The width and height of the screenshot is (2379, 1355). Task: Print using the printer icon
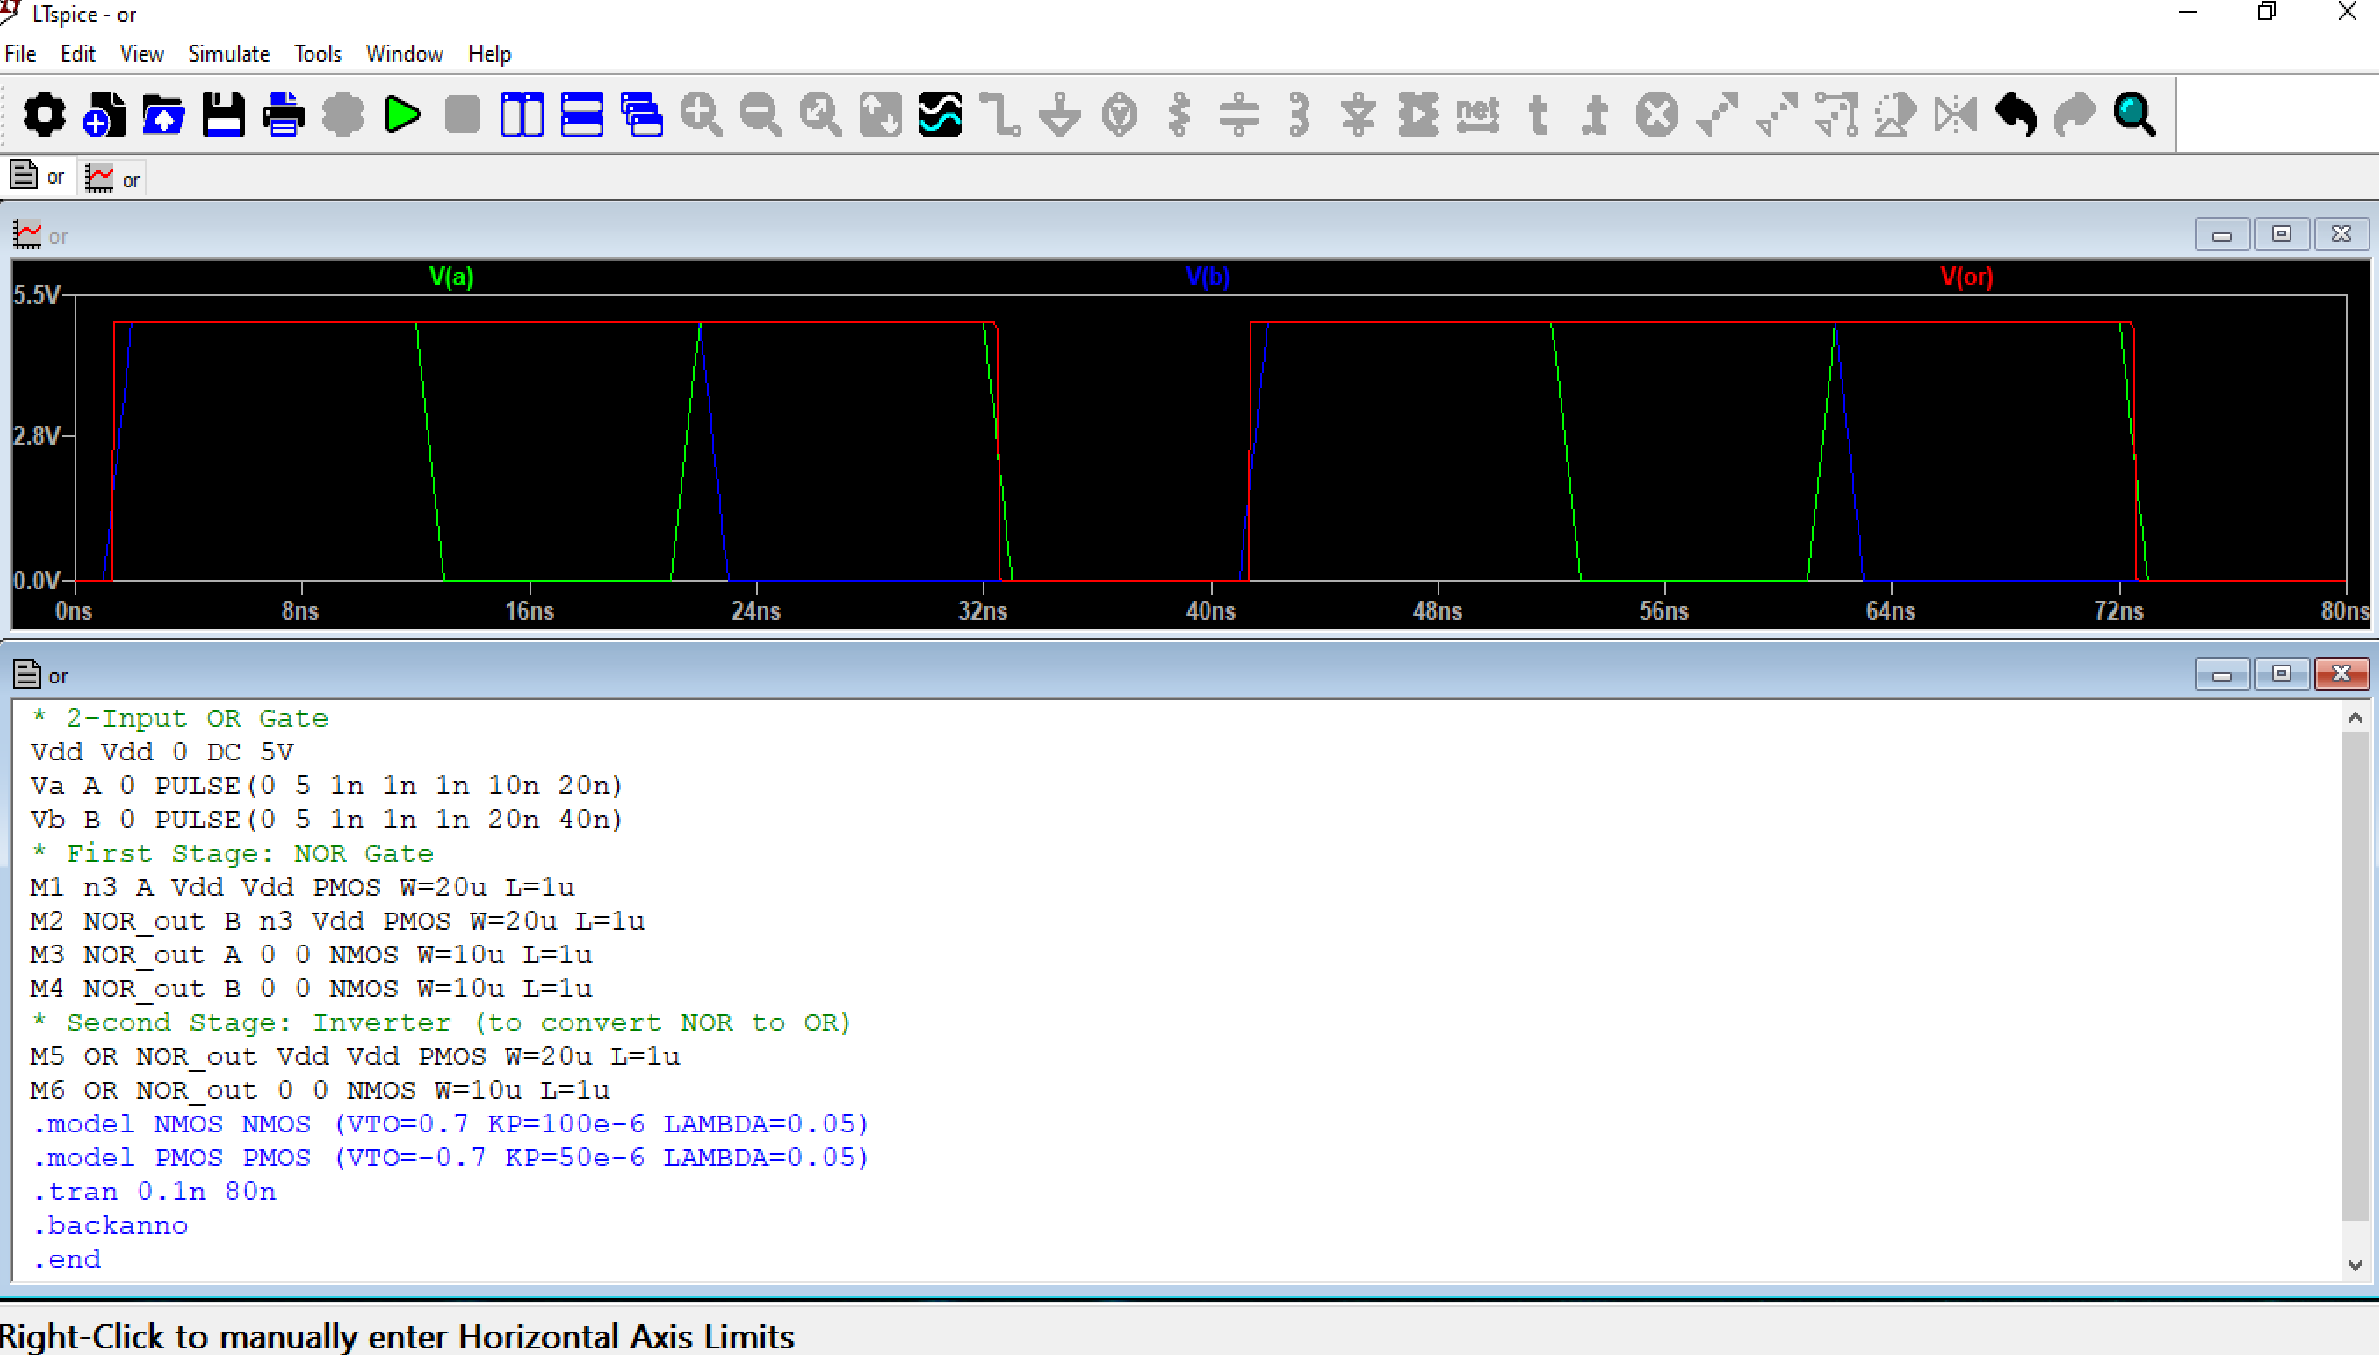point(284,115)
